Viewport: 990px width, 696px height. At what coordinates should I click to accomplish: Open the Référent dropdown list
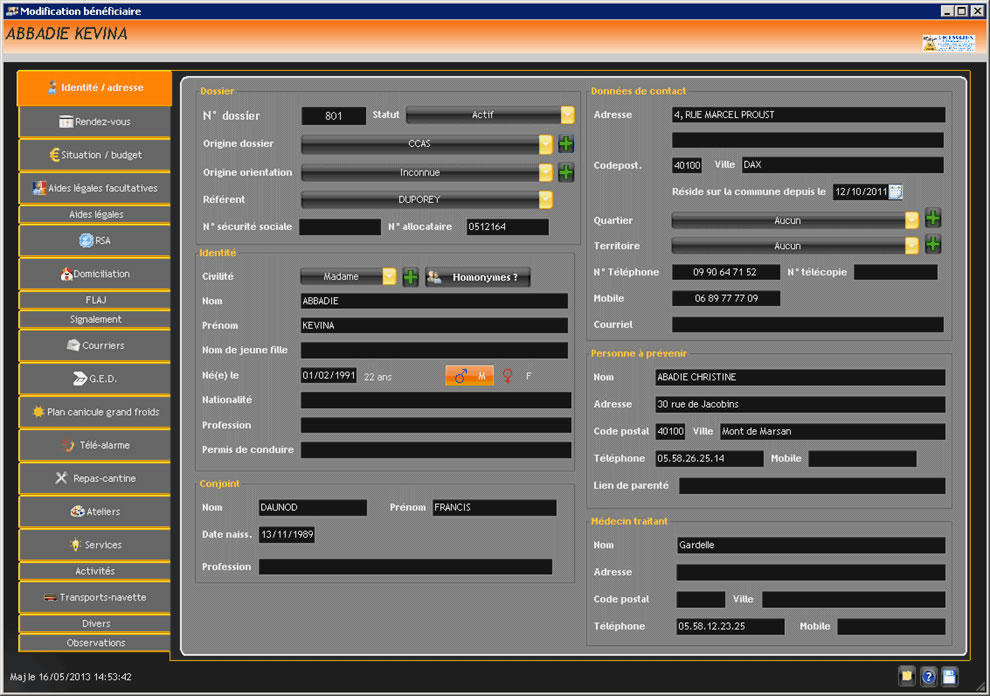545,200
